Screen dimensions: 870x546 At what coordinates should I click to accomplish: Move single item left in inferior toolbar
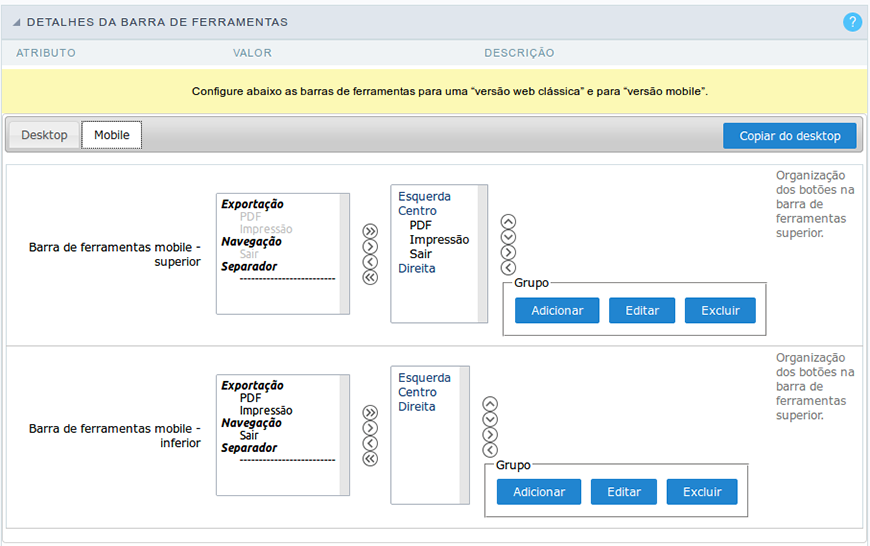pyautogui.click(x=370, y=443)
